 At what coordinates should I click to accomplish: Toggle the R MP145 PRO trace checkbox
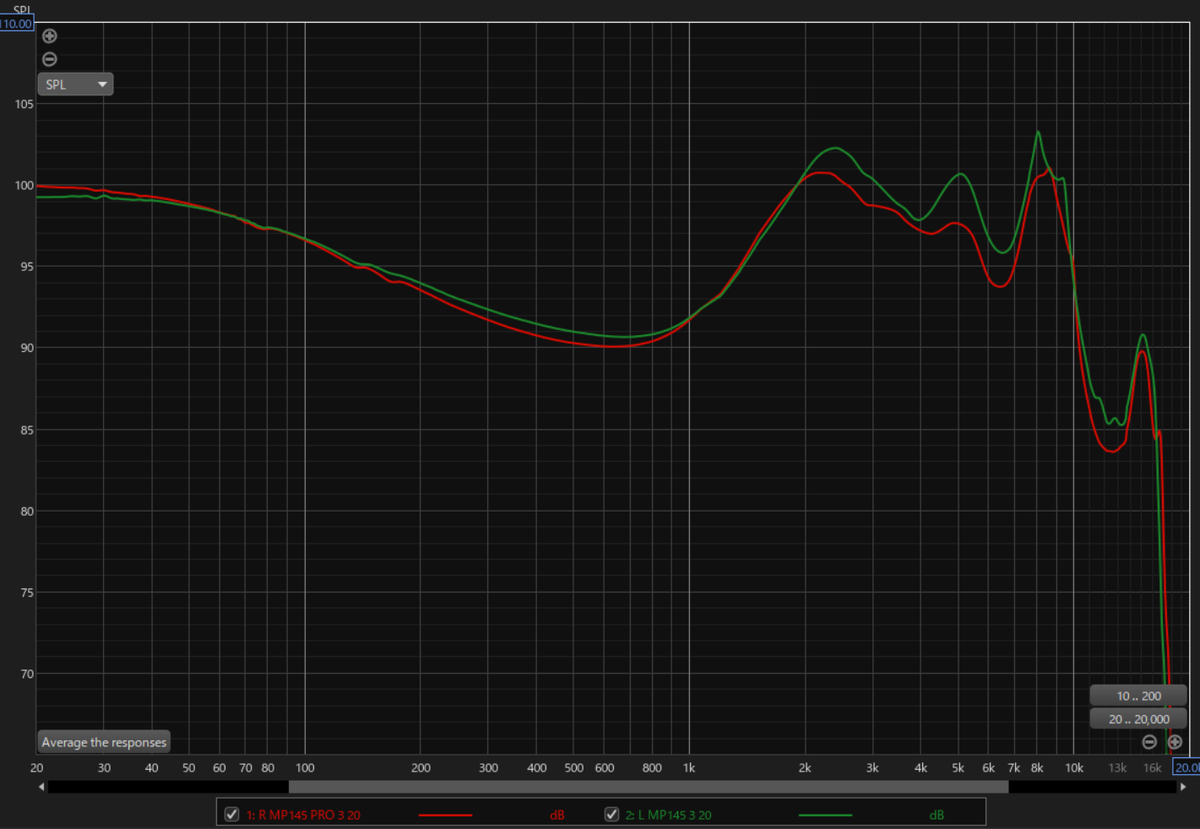[232, 815]
